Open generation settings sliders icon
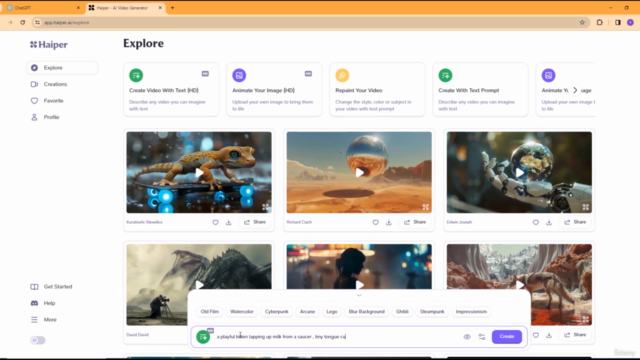The width and height of the screenshot is (640, 360). 482,337
